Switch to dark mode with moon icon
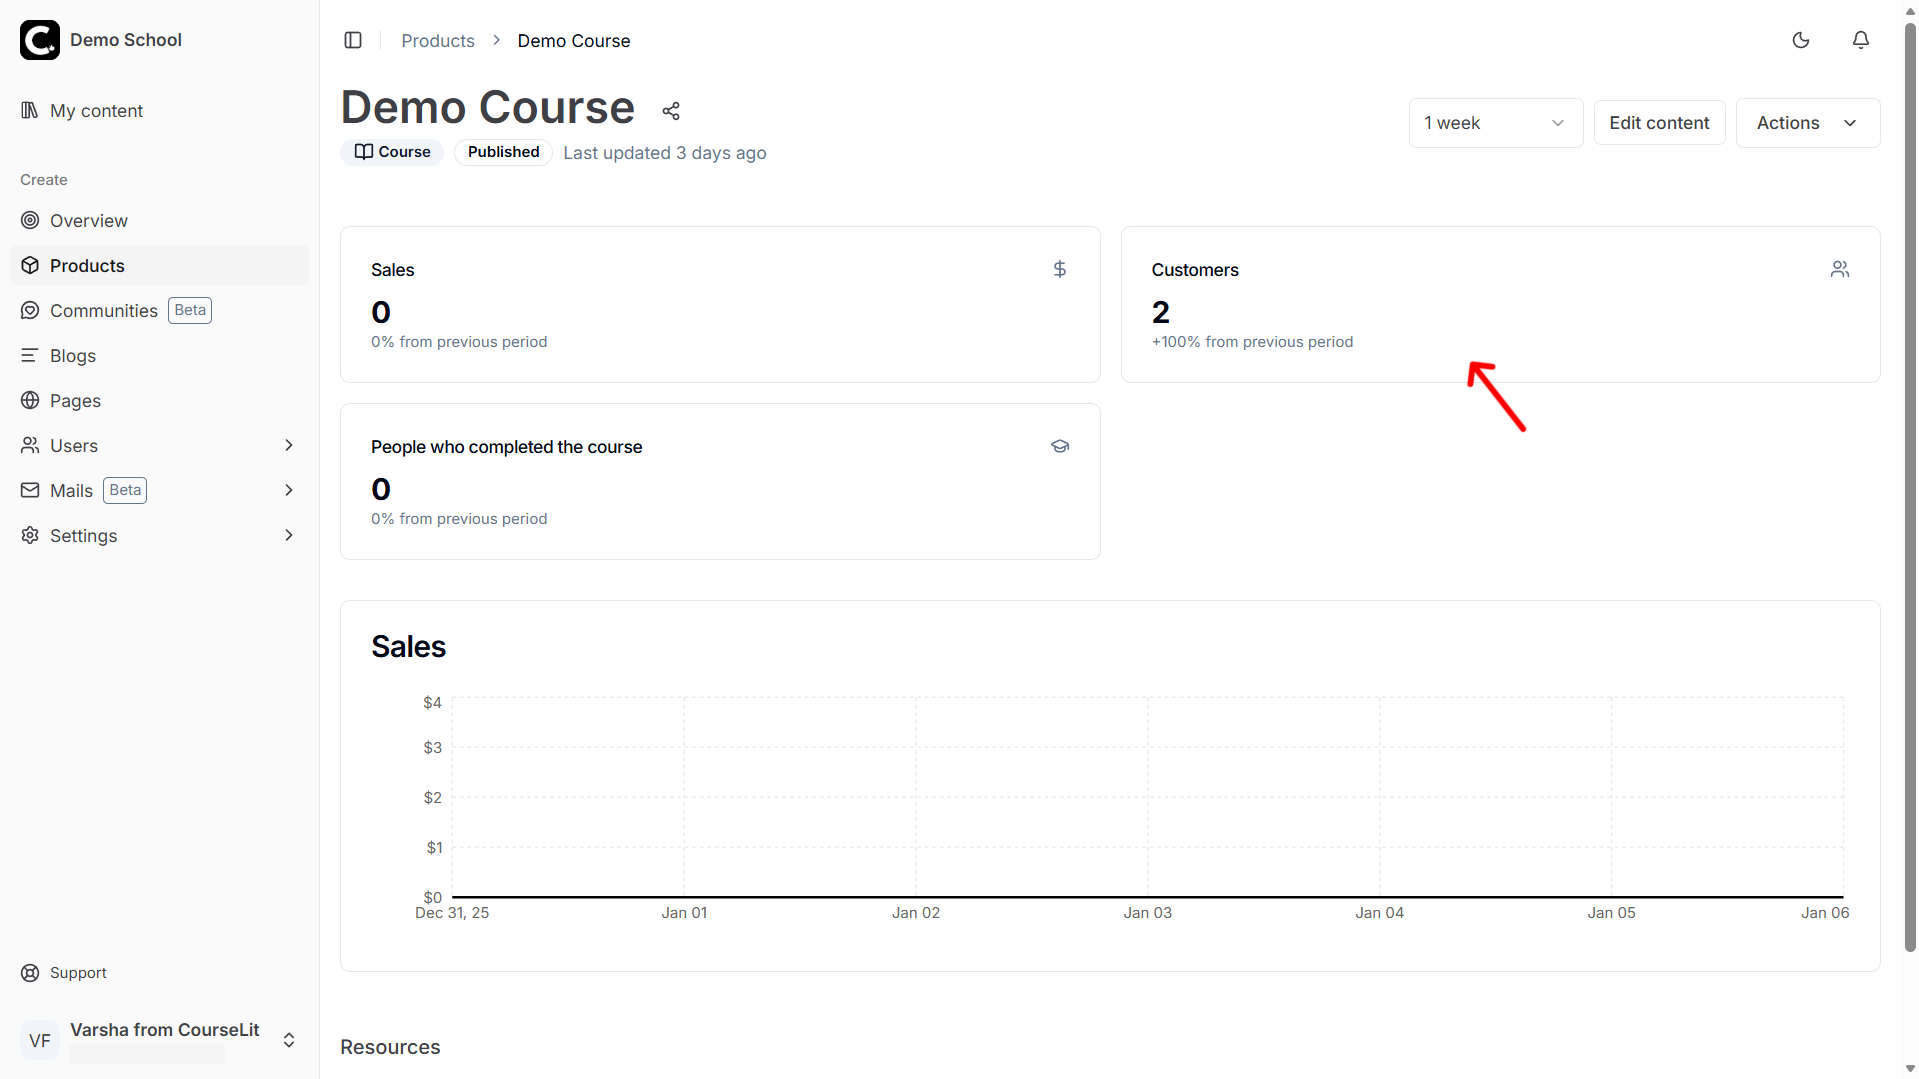This screenshot has height=1079, width=1919. point(1800,40)
